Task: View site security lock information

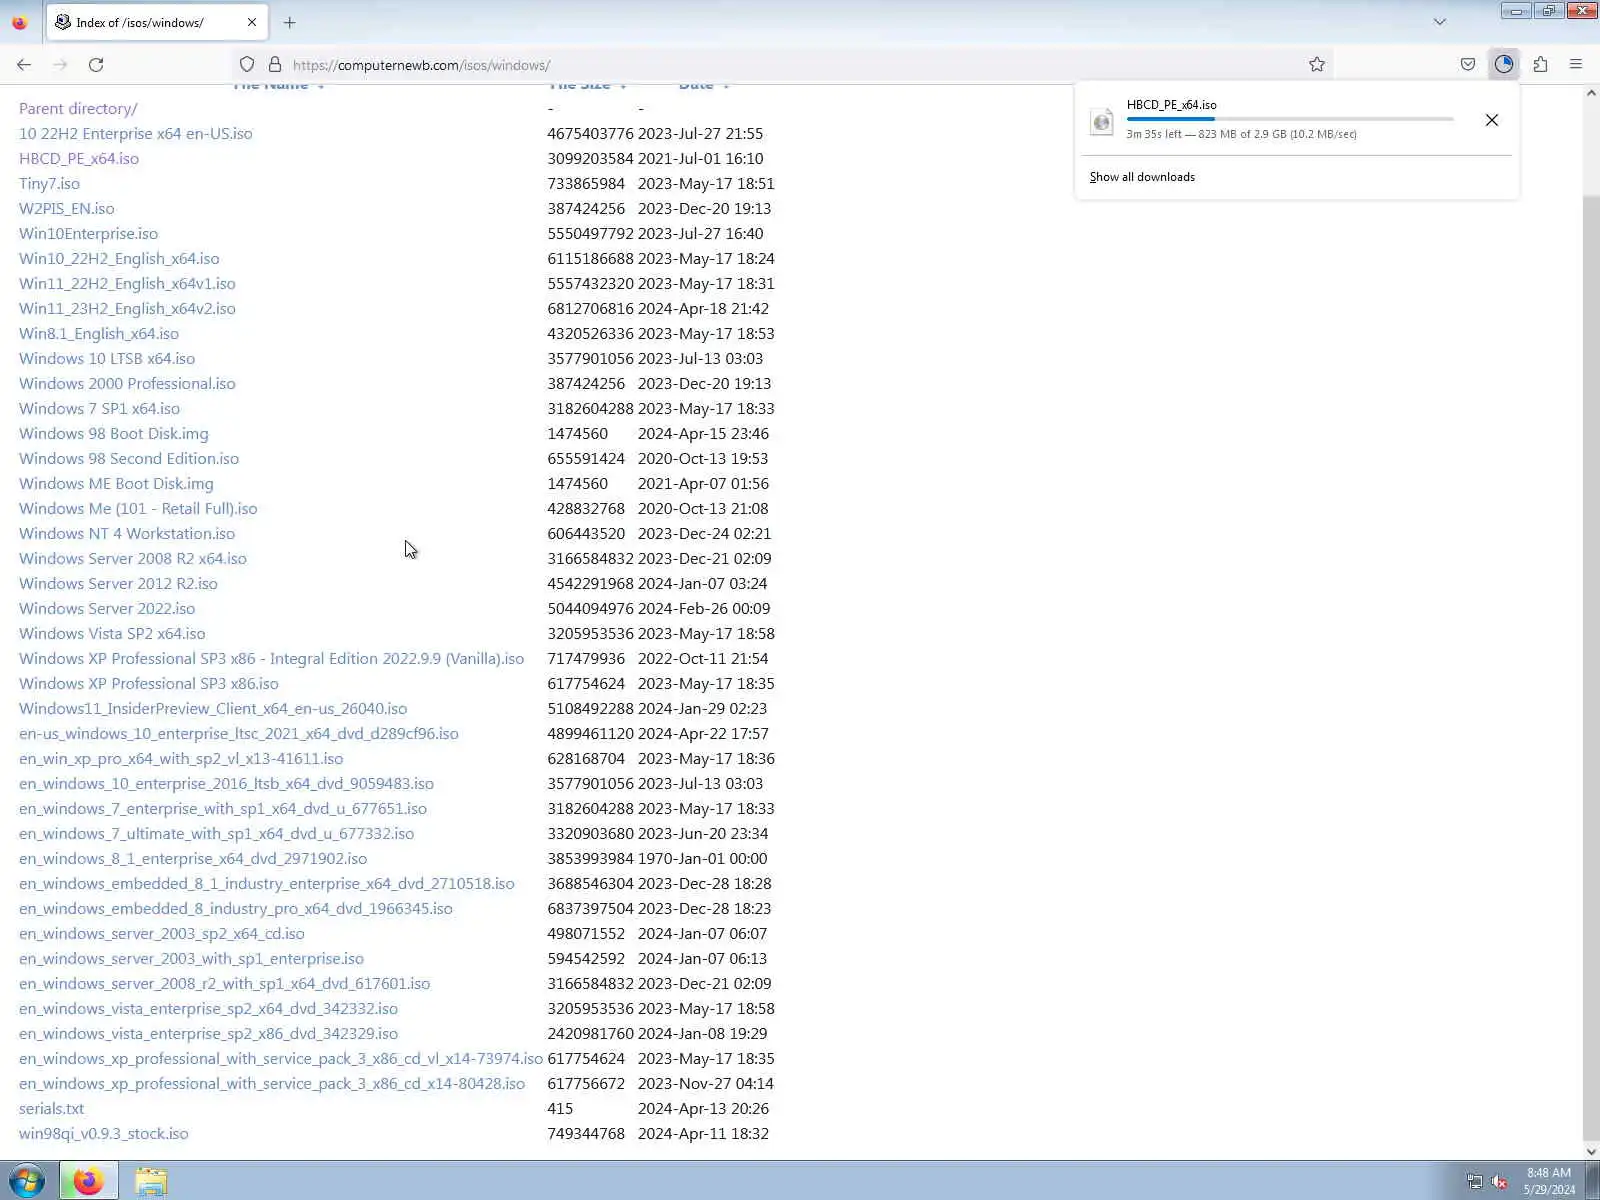Action: pyautogui.click(x=275, y=65)
